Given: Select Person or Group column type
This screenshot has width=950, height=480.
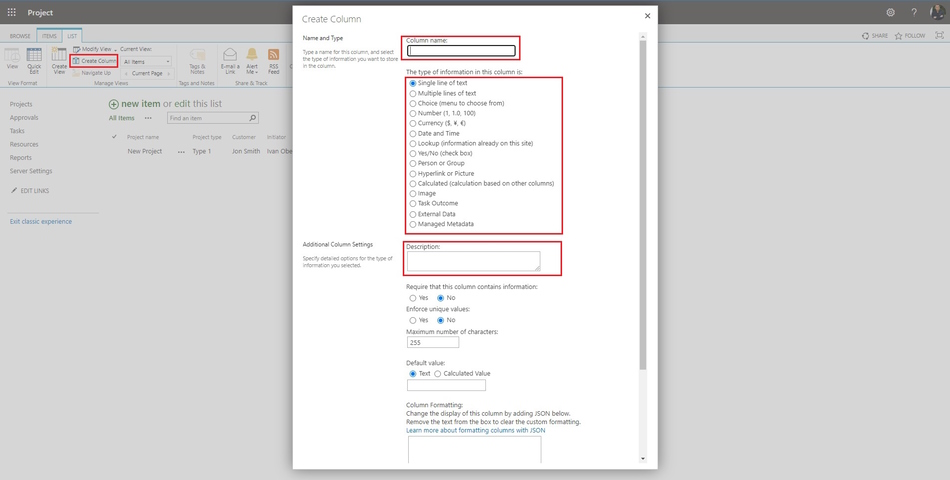Looking at the screenshot, I should coord(413,163).
